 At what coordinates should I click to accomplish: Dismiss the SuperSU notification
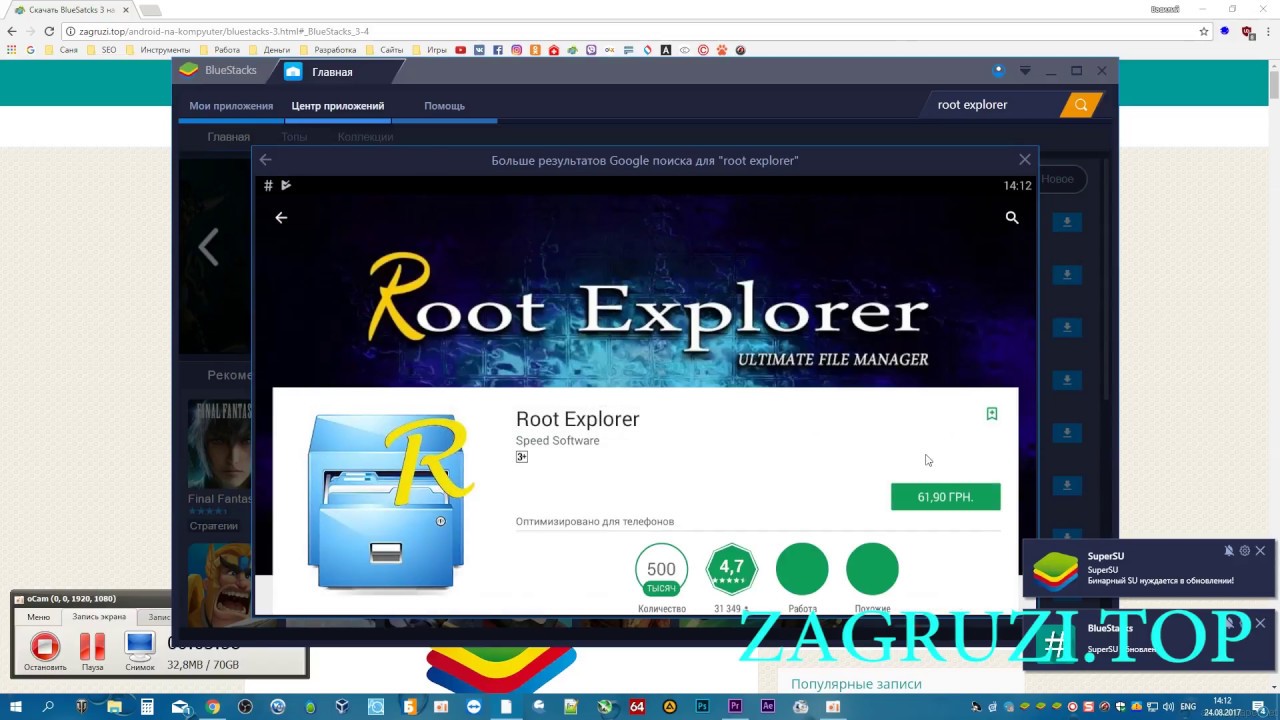(x=1260, y=551)
